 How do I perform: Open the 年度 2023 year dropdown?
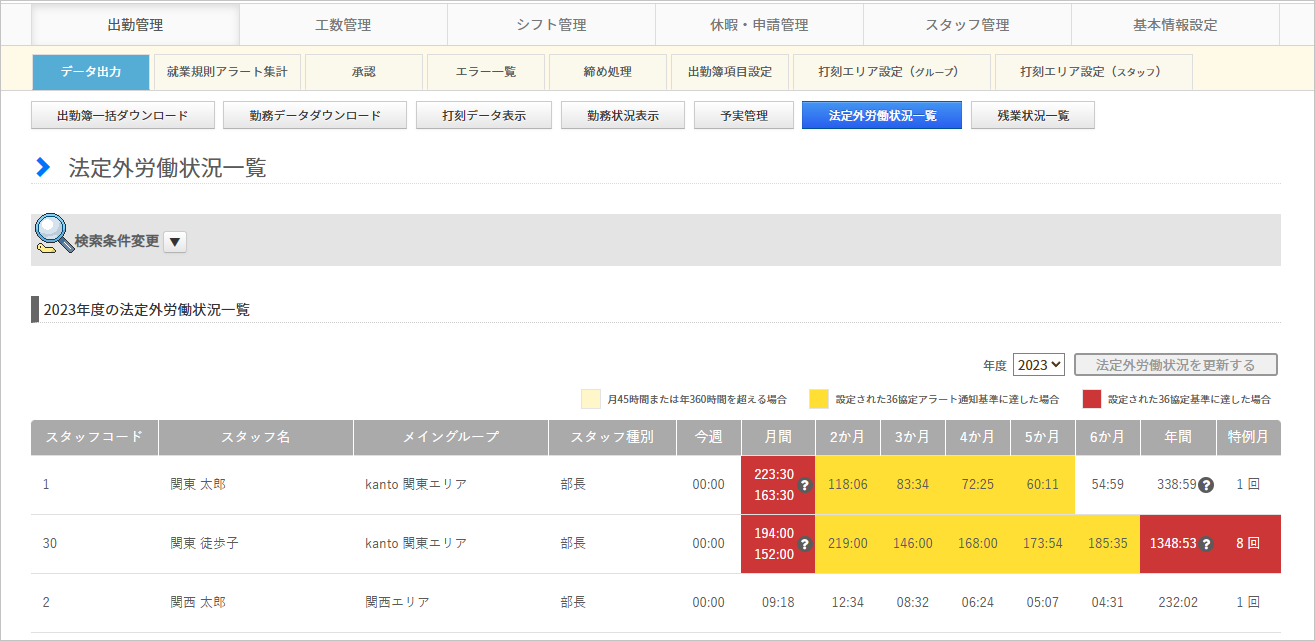coord(1039,365)
